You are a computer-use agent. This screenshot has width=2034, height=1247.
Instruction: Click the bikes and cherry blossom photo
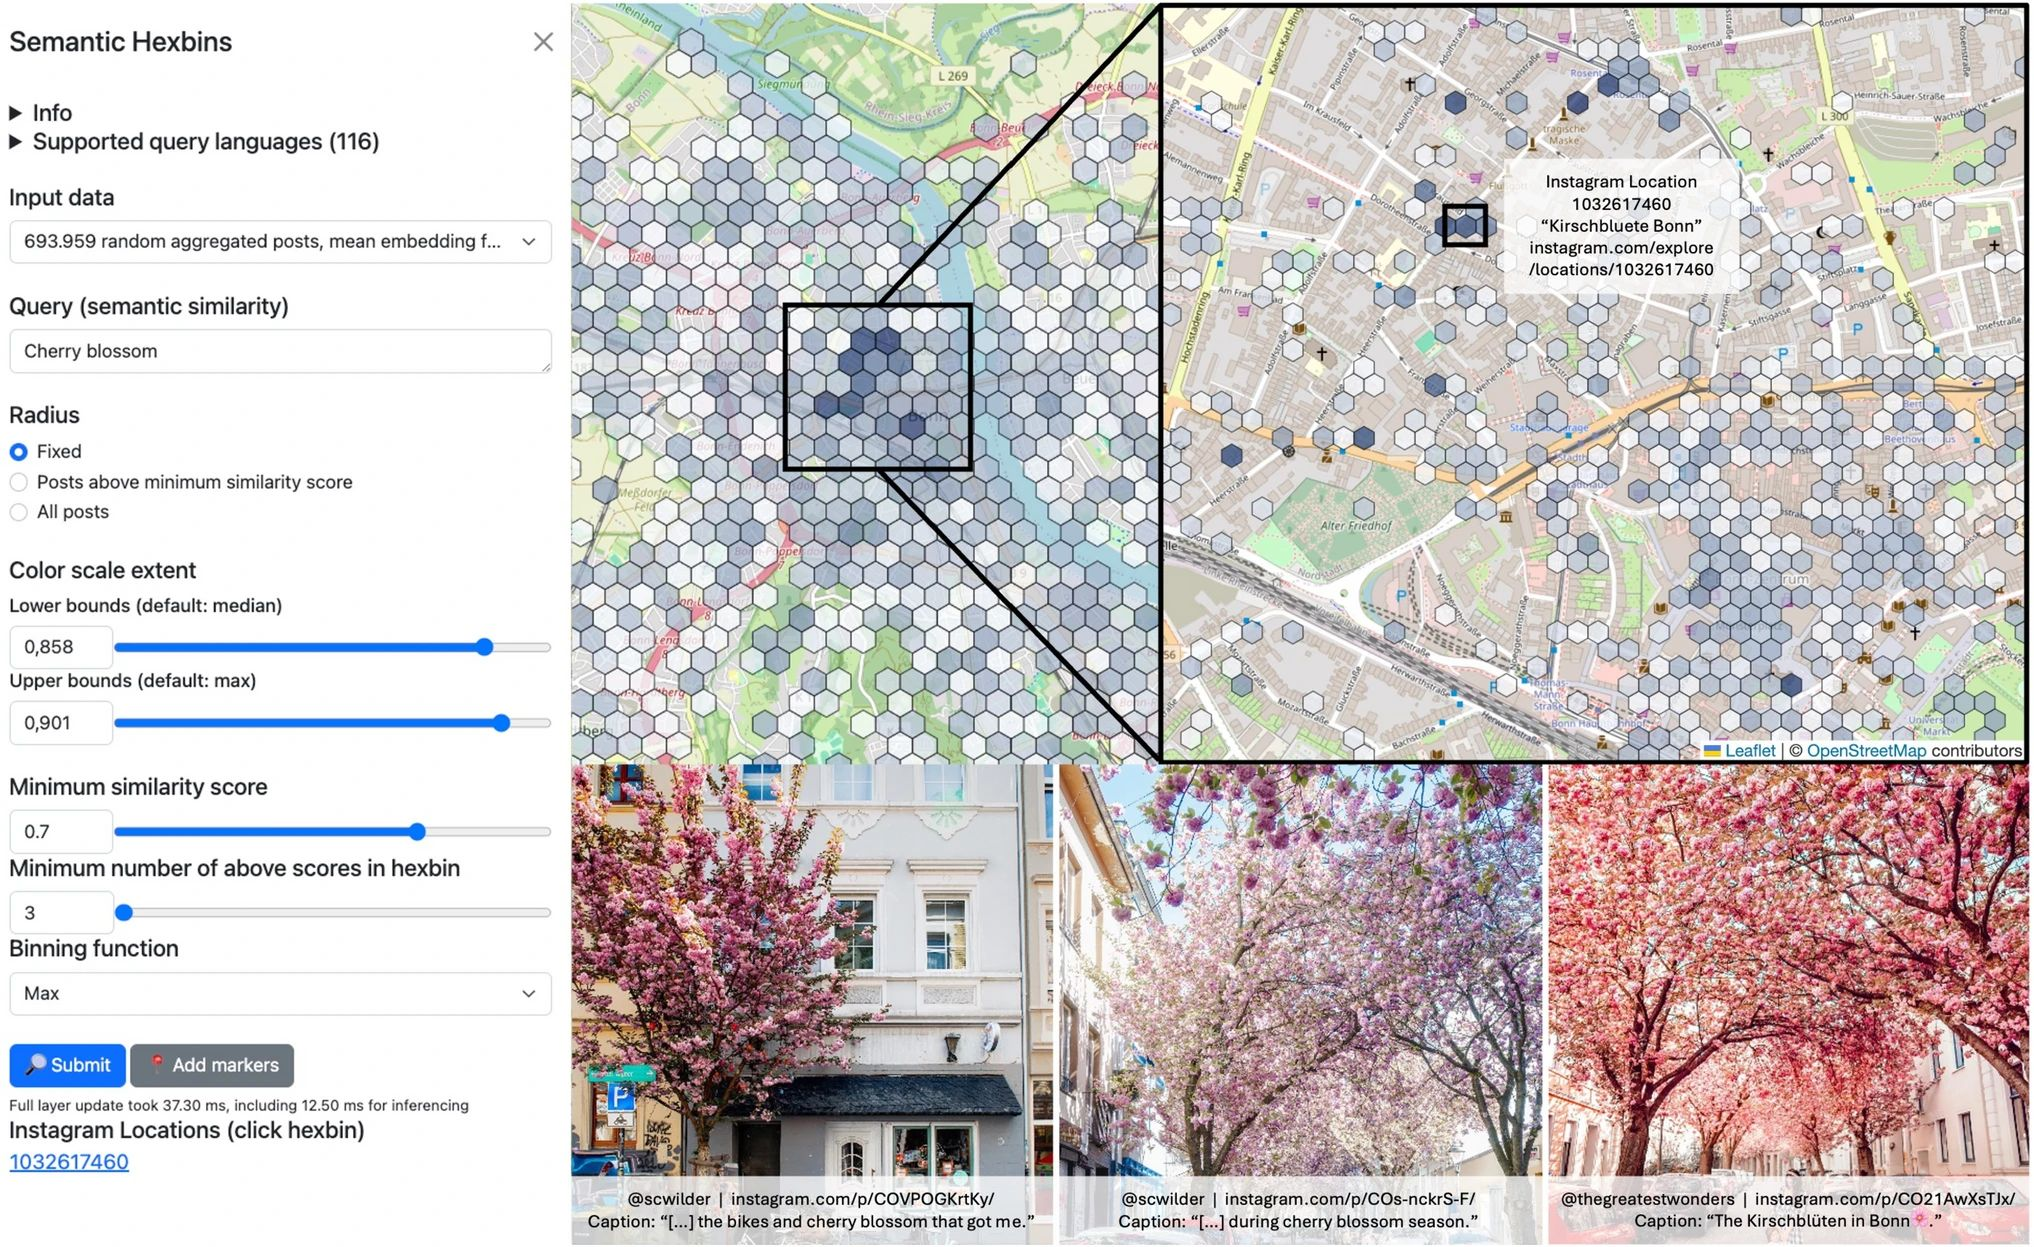(x=812, y=1005)
